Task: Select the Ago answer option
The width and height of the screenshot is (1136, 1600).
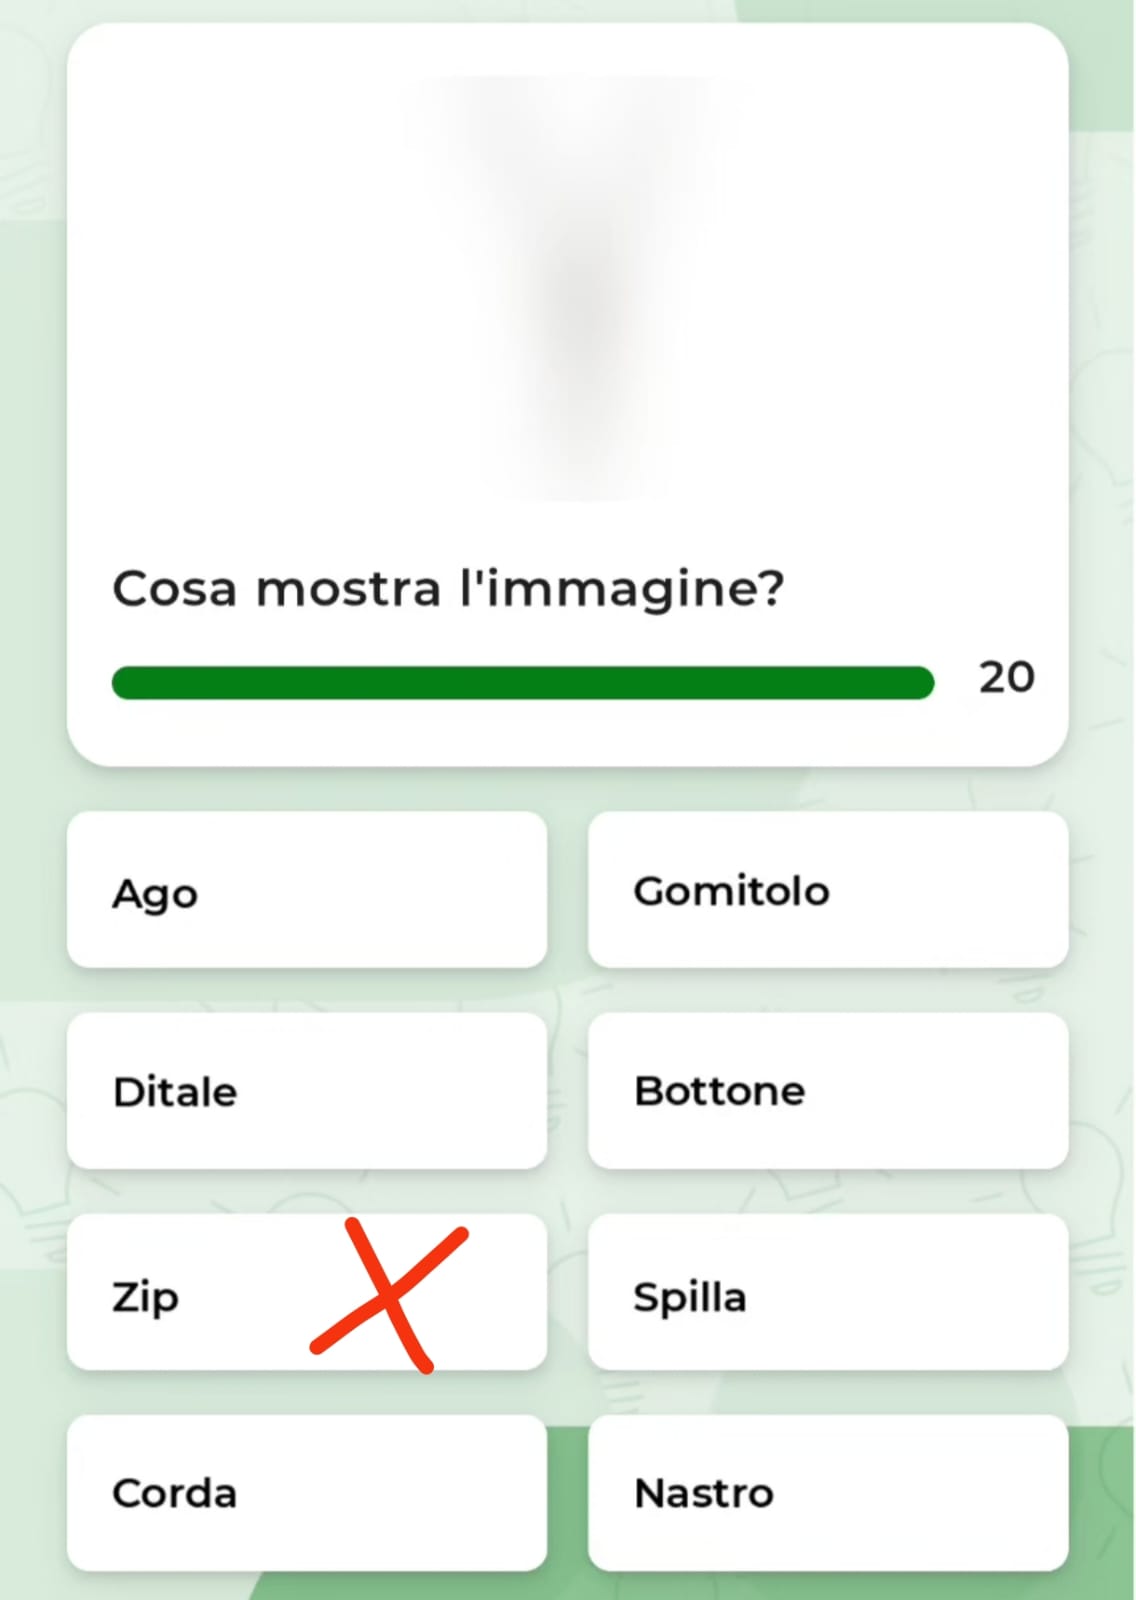Action: pyautogui.click(x=306, y=890)
